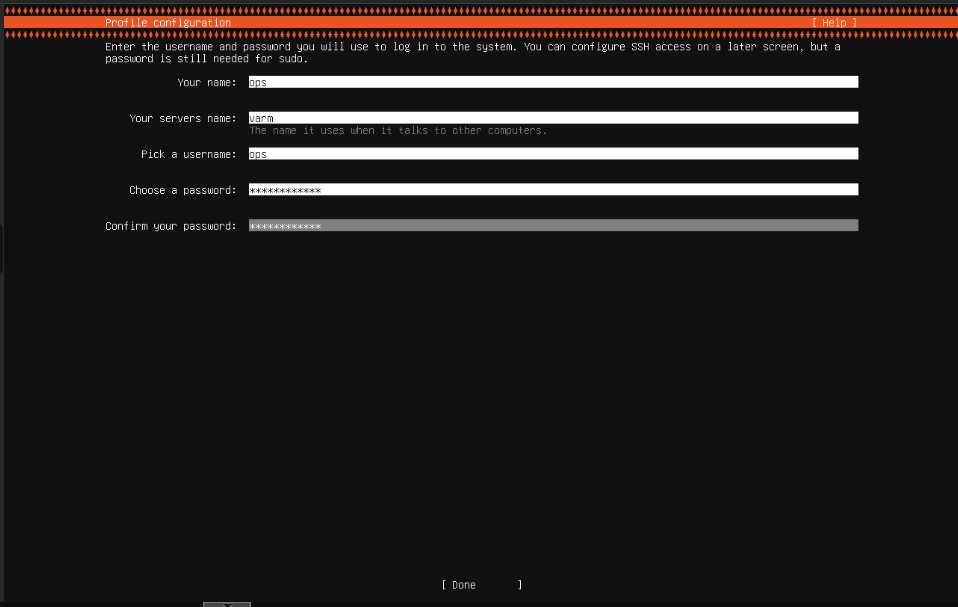This screenshot has width=958, height=607.
Task: Click the Choose a password label
Action: tap(186, 189)
